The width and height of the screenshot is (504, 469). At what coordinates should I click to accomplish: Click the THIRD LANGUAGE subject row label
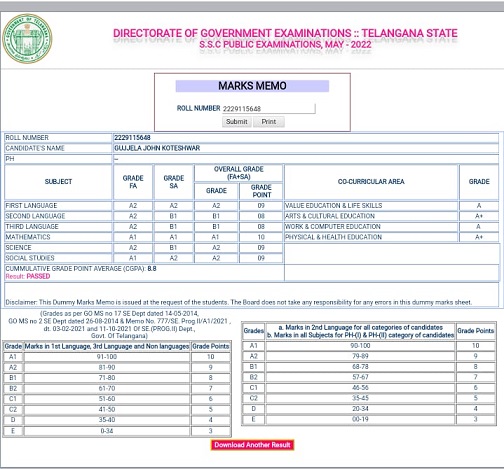coord(32,227)
